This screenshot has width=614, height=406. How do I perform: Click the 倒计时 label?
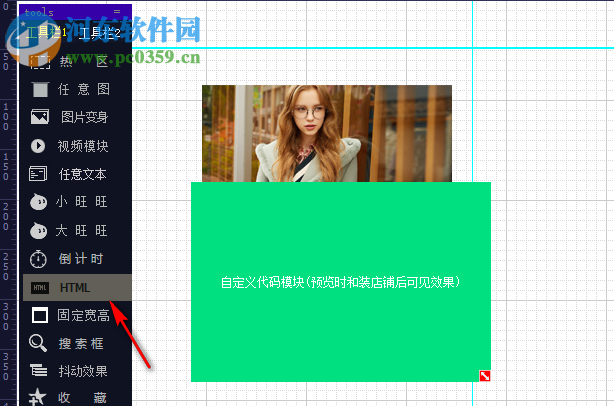pyautogui.click(x=81, y=259)
